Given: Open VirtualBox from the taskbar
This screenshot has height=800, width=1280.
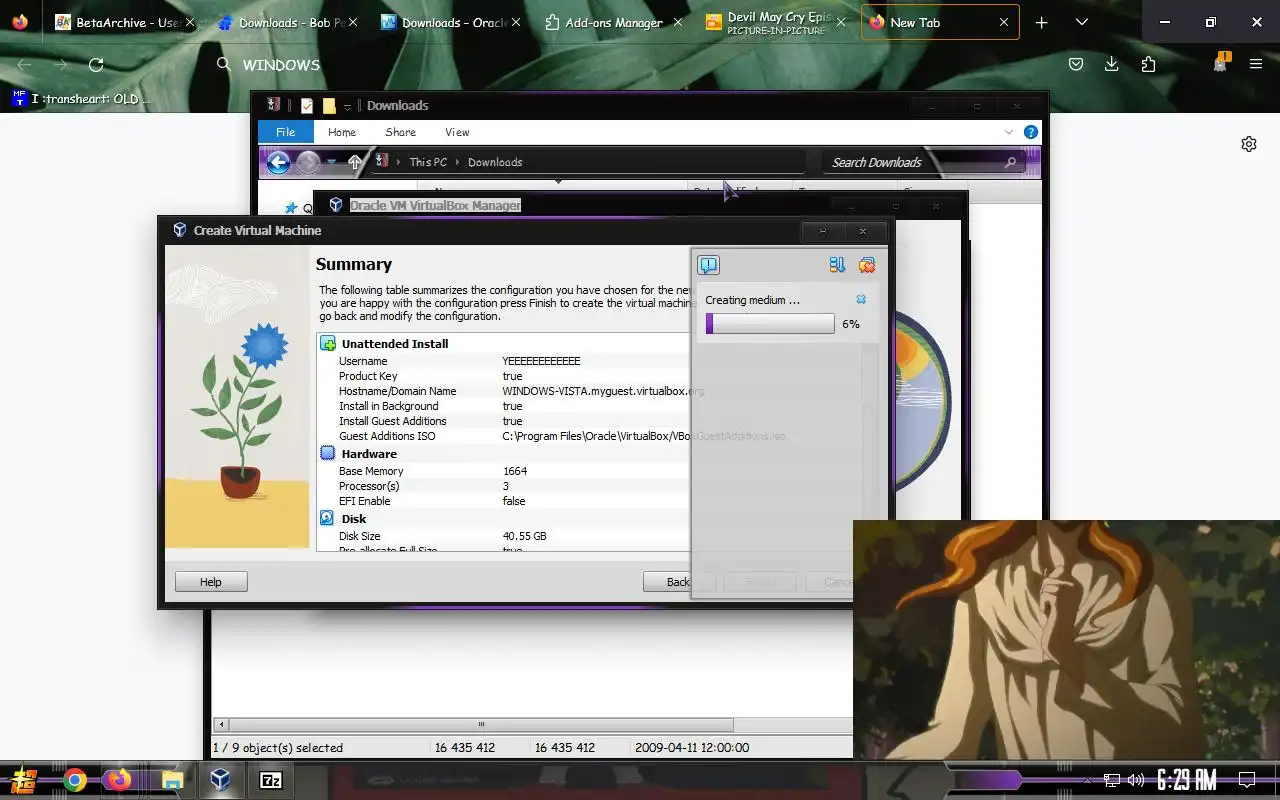Looking at the screenshot, I should point(220,780).
